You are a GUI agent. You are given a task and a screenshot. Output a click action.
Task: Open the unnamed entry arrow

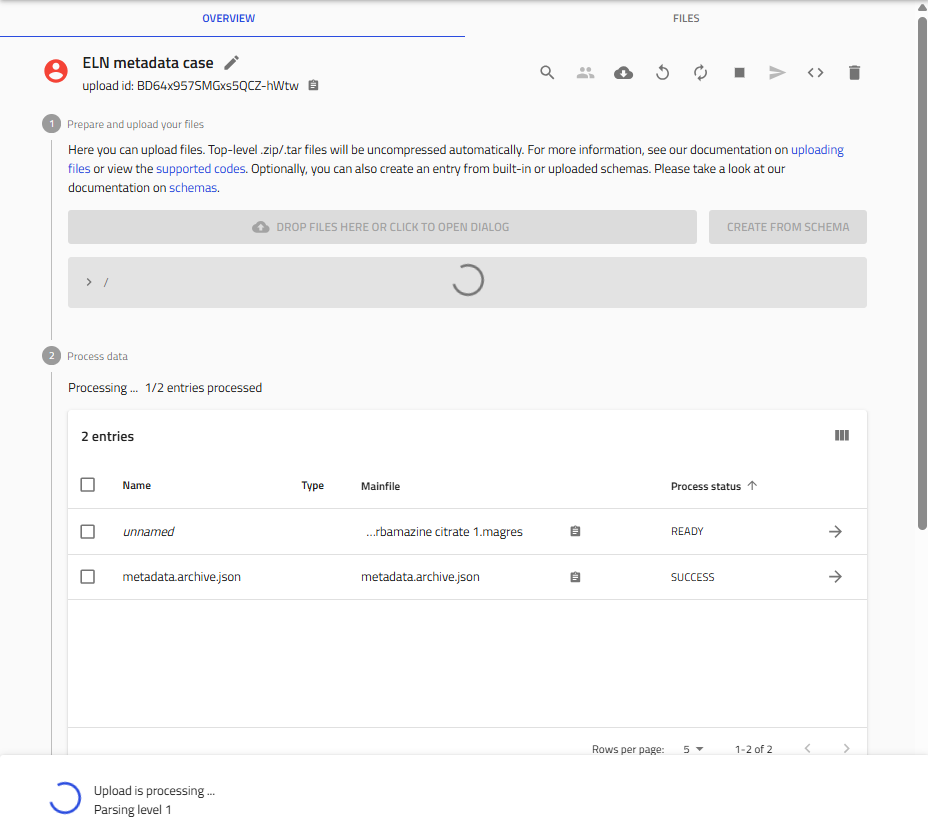coord(835,531)
